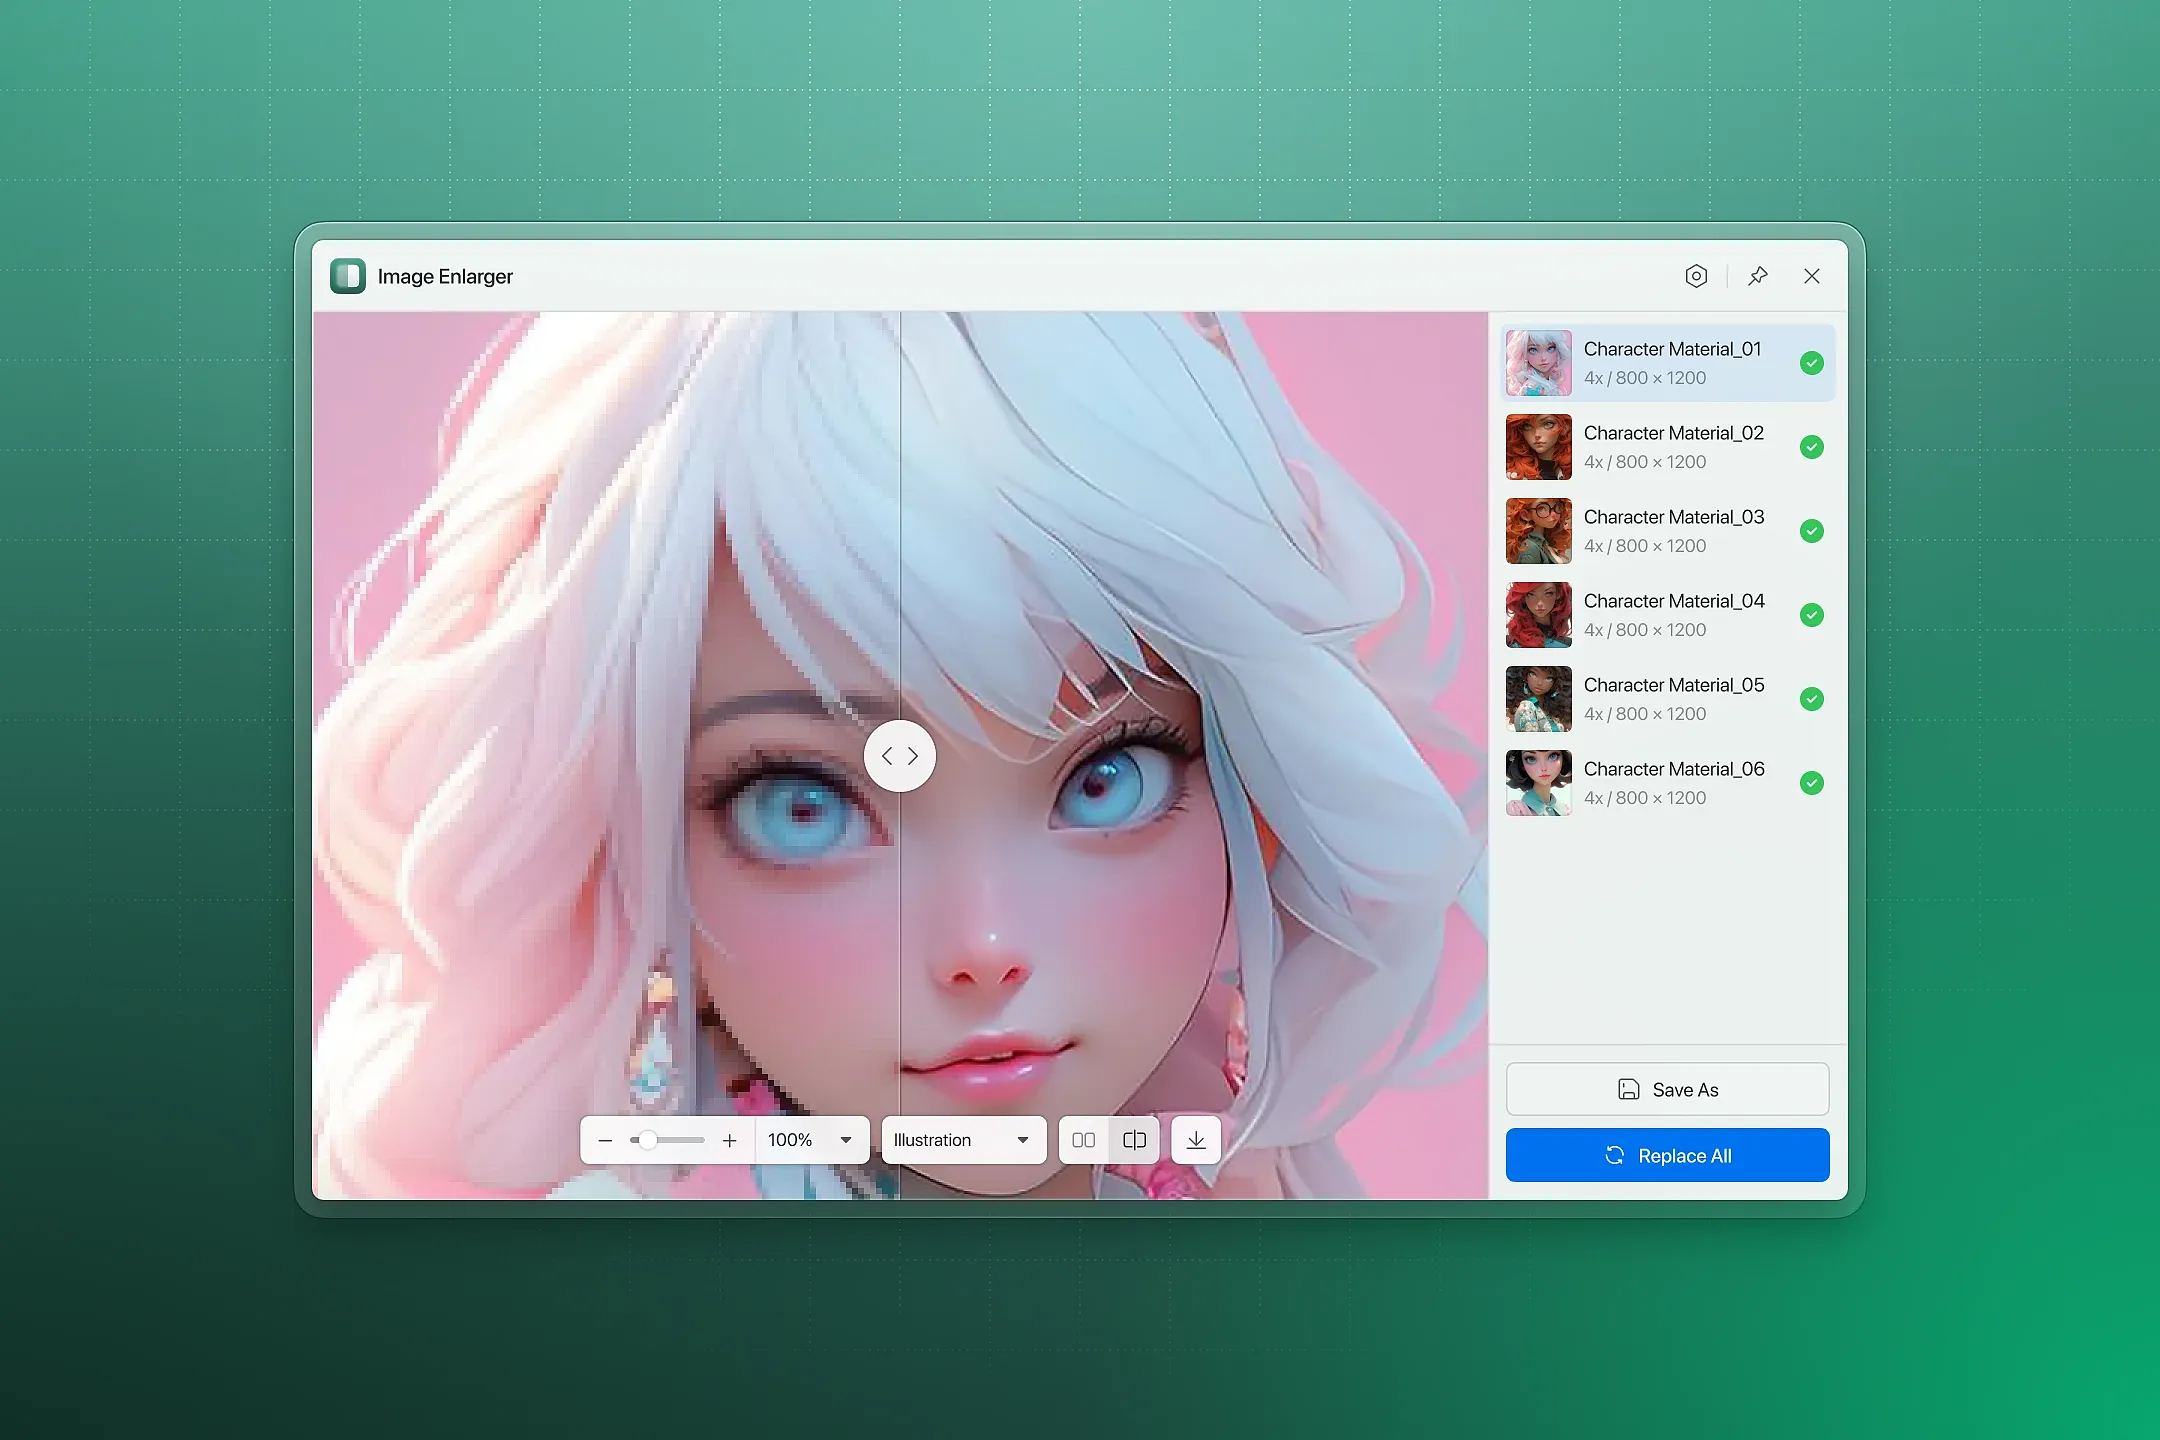Image resolution: width=2160 pixels, height=1440 pixels.
Task: Click the Replace All button
Action: click(x=1667, y=1156)
